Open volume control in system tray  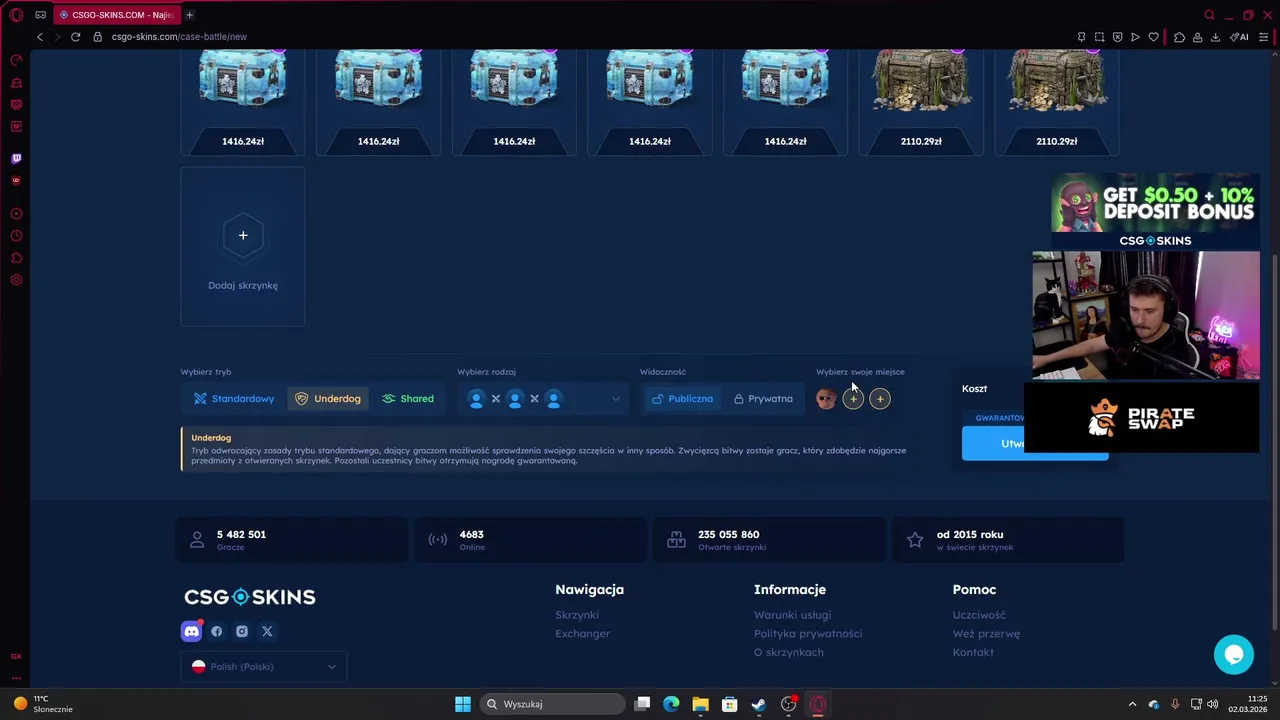pos(1212,704)
